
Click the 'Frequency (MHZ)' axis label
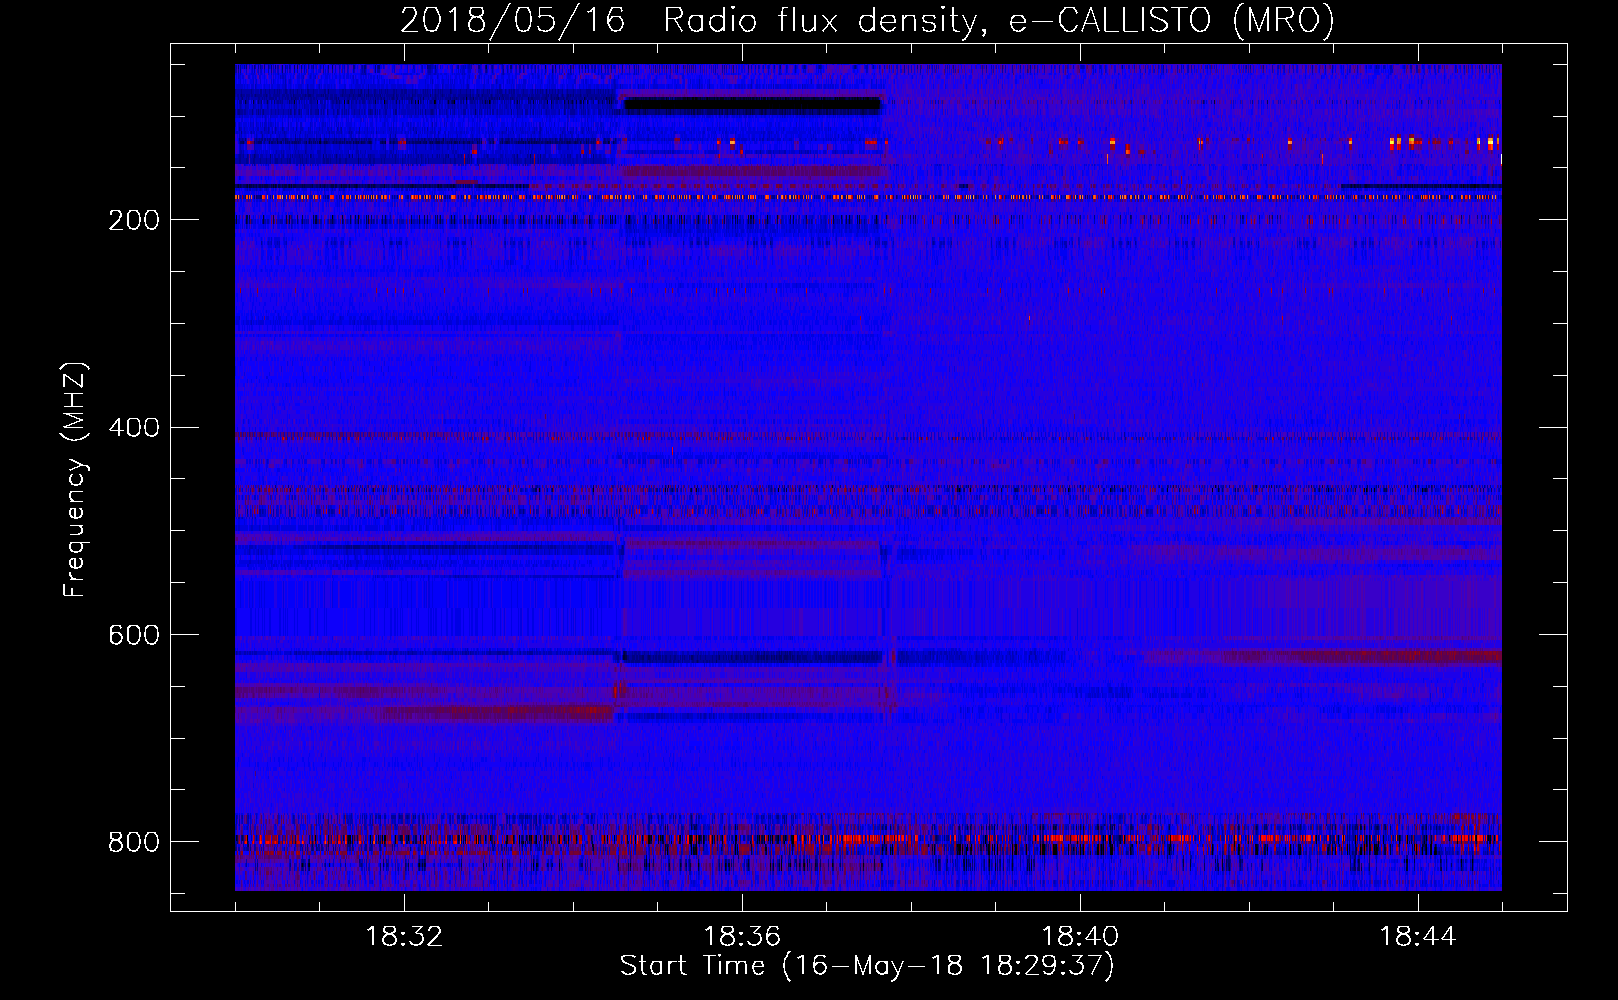point(75,479)
